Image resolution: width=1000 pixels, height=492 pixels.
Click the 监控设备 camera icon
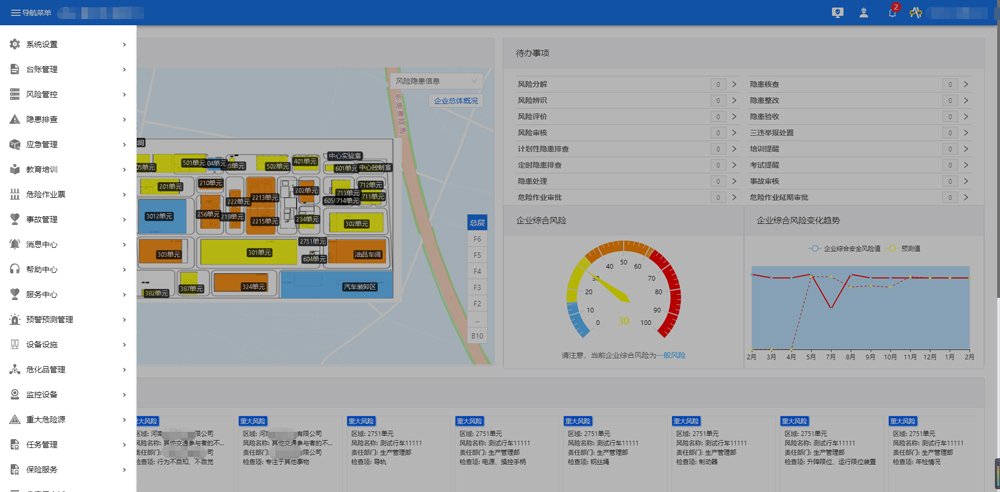(15, 395)
